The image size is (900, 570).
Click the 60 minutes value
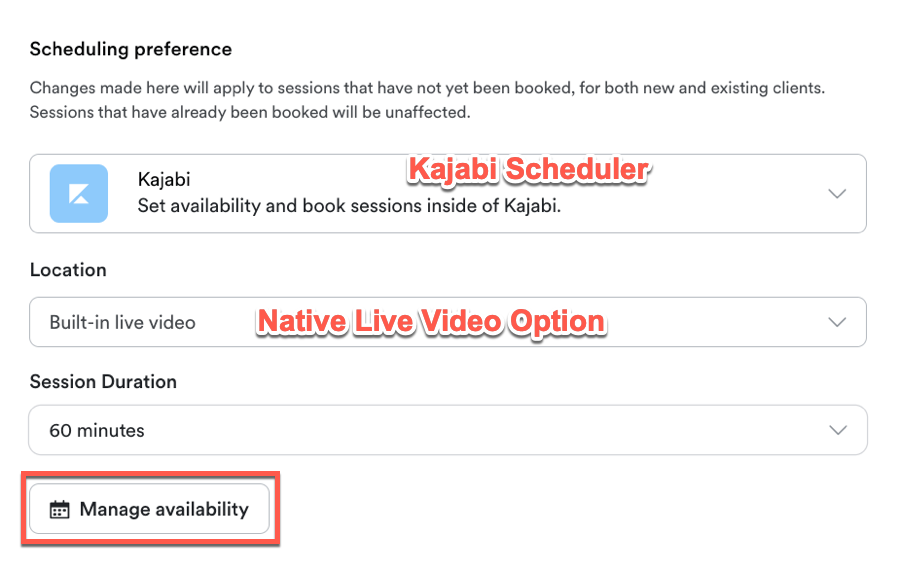97,431
